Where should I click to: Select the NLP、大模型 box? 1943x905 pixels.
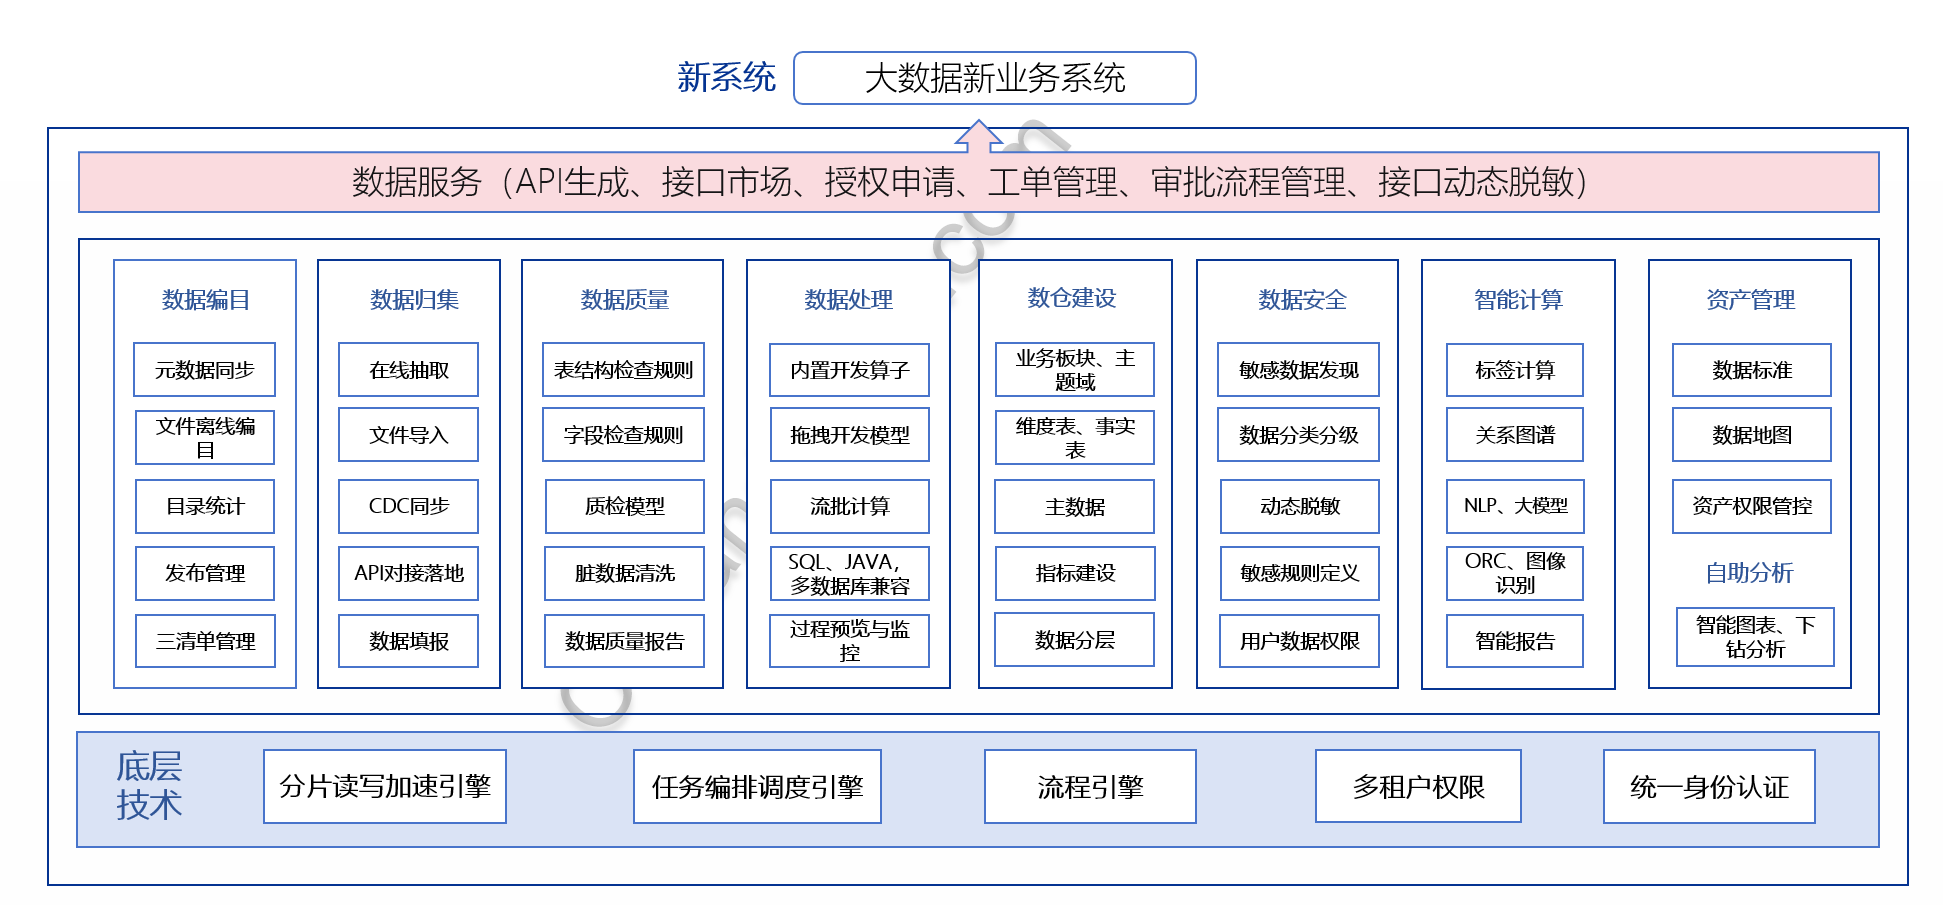coord(1516,506)
